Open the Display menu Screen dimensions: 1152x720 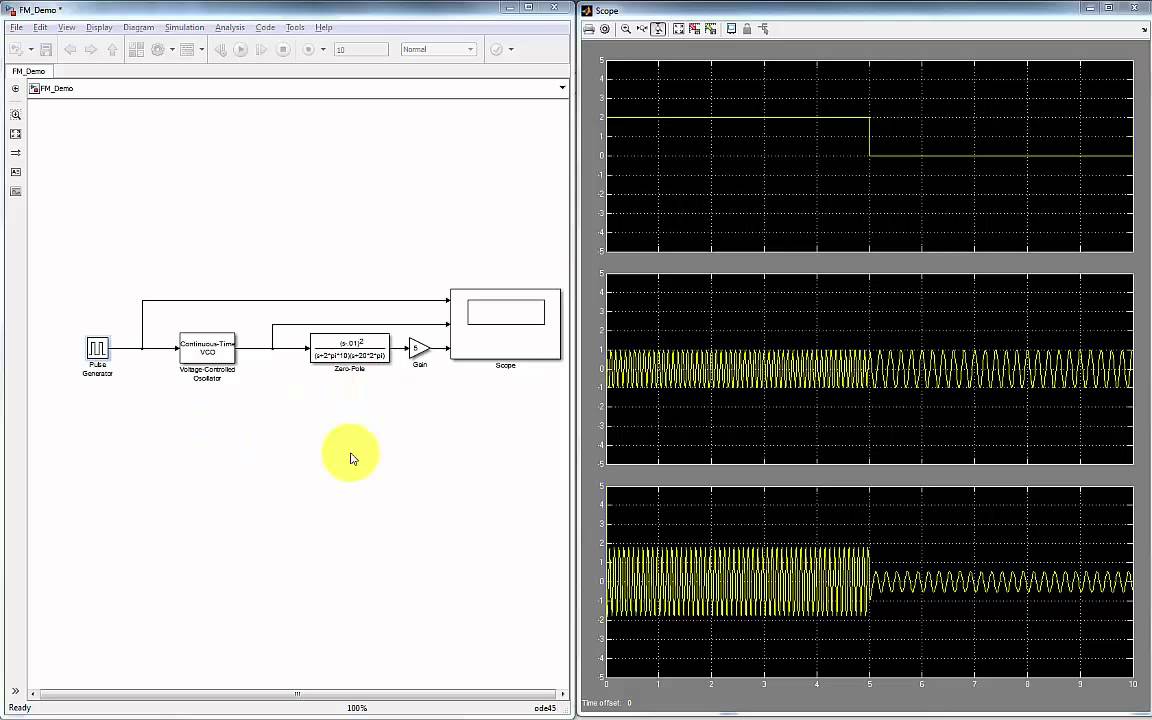pyautogui.click(x=99, y=27)
